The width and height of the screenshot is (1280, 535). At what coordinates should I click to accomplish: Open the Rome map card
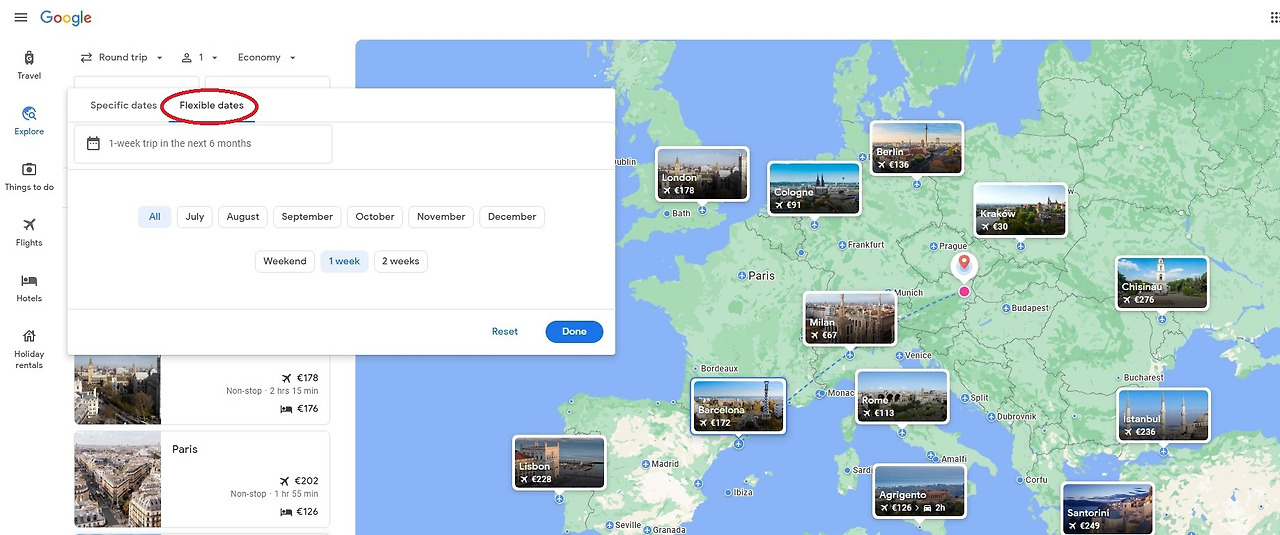[x=902, y=396]
